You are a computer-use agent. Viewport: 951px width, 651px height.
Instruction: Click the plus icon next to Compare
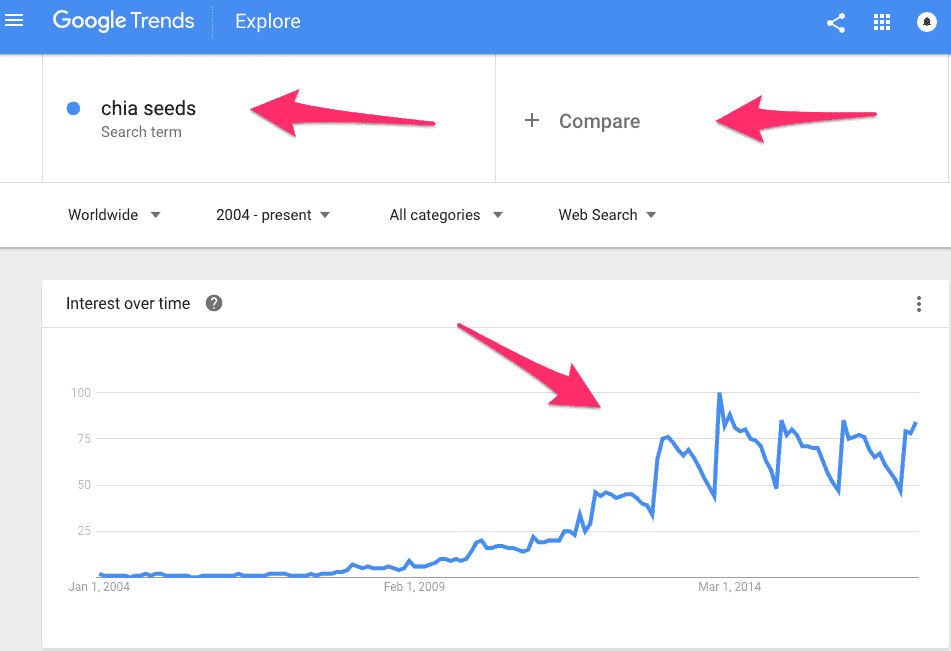tap(532, 120)
